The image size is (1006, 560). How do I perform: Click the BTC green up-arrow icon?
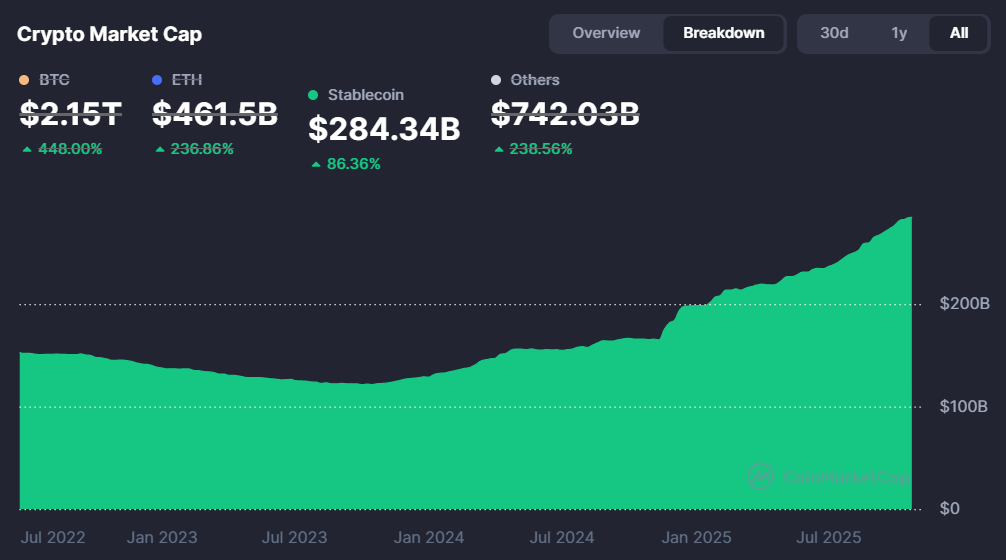26,149
